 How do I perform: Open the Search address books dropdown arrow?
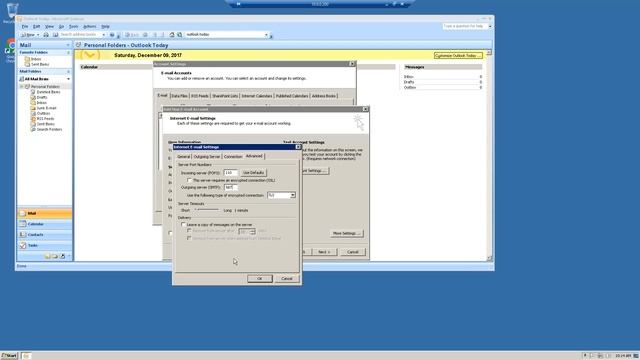coord(104,35)
